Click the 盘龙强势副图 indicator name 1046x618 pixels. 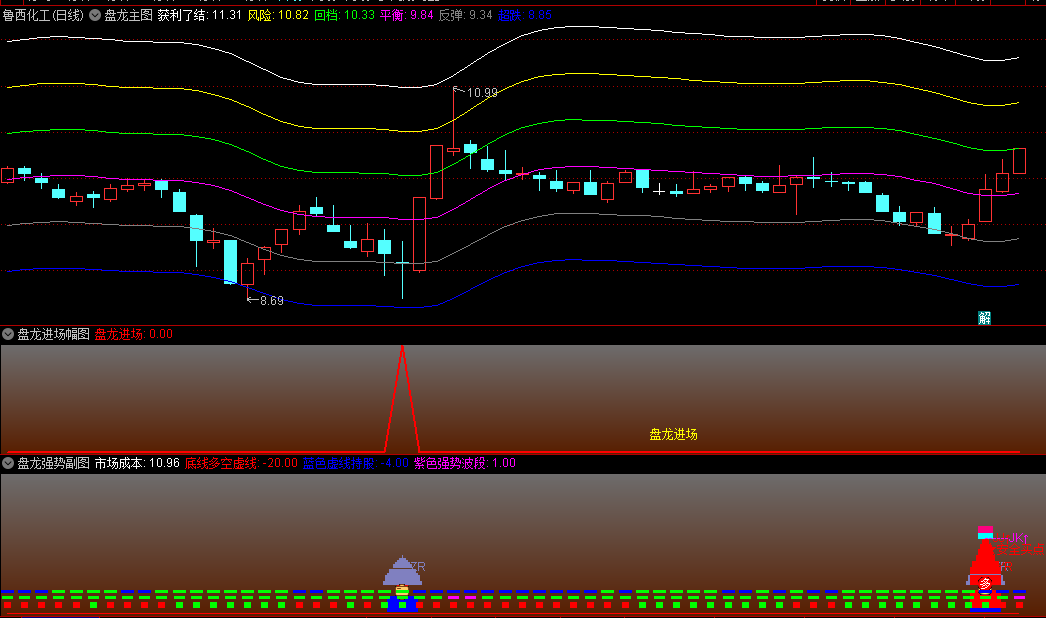[53, 462]
